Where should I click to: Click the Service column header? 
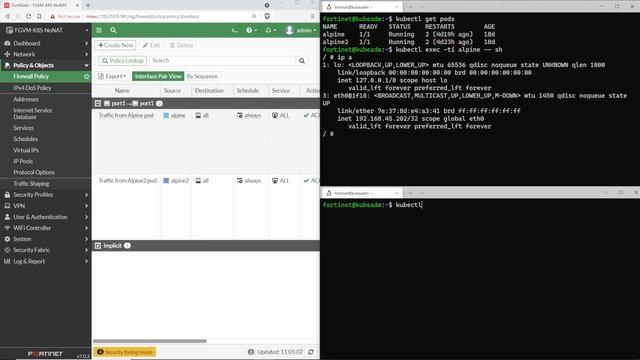click(281, 91)
